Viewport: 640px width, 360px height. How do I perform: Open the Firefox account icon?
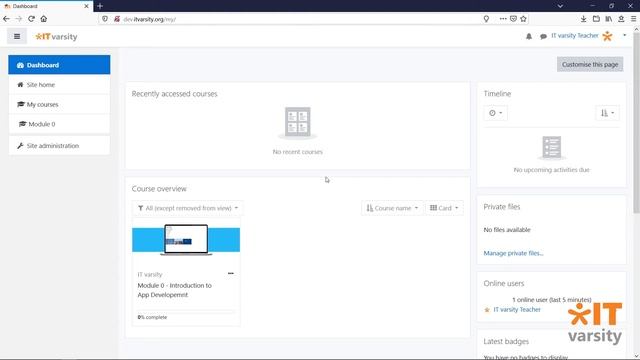621,19
